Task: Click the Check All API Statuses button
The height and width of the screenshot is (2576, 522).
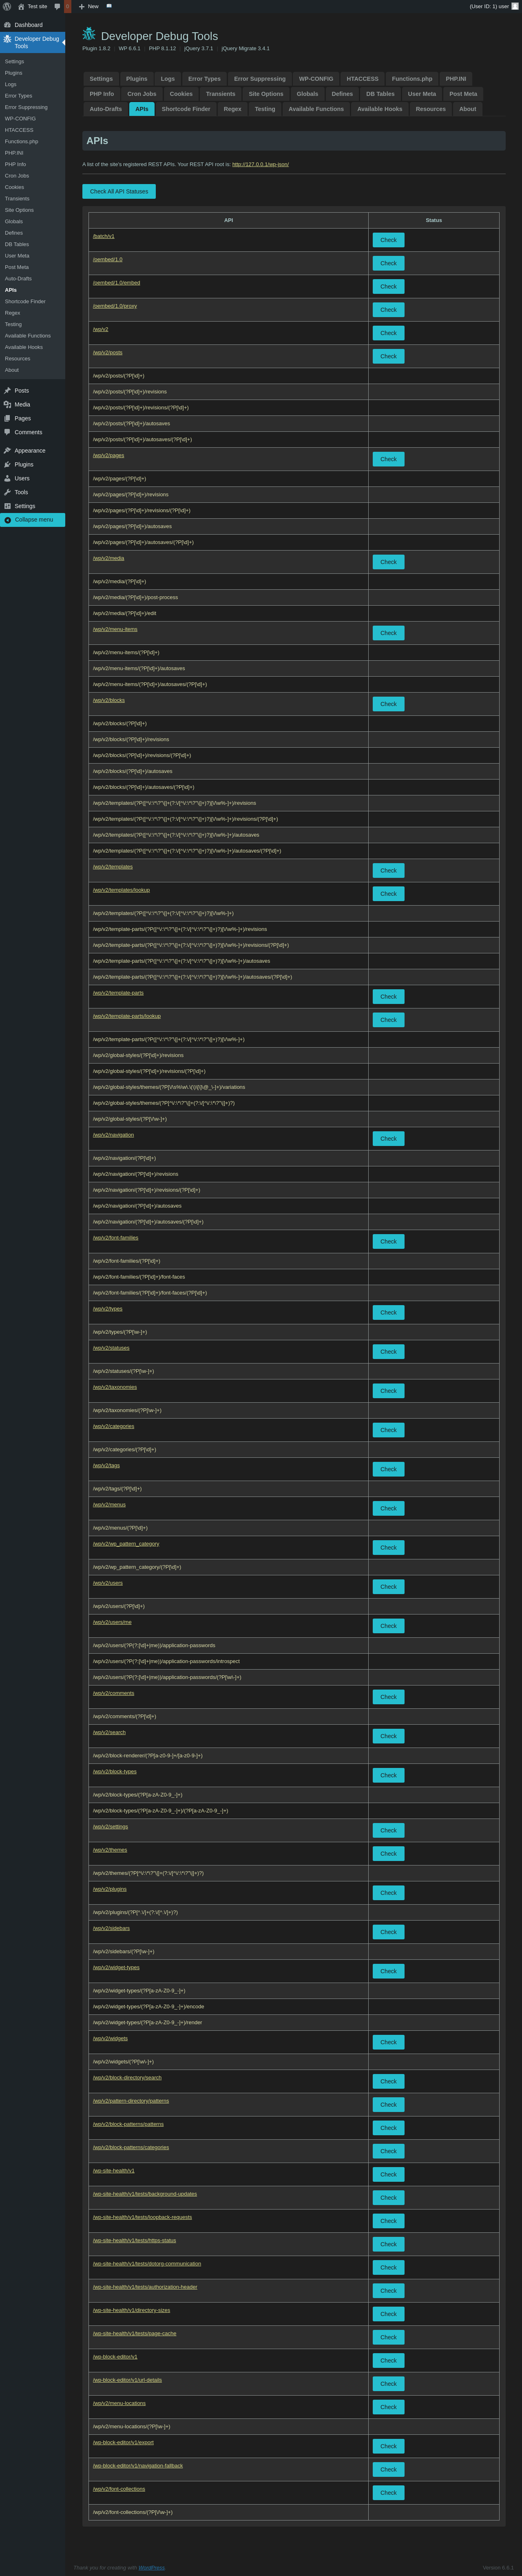Action: click(x=119, y=191)
